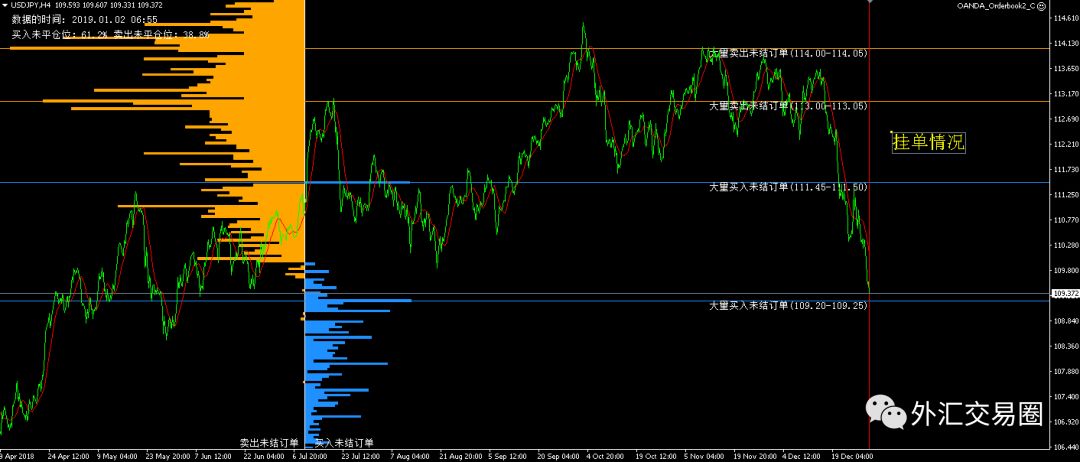Viewport: 1080px width, 462px height.
Task: Click time axis label 23 Jul 12:00
Action: coord(361,456)
